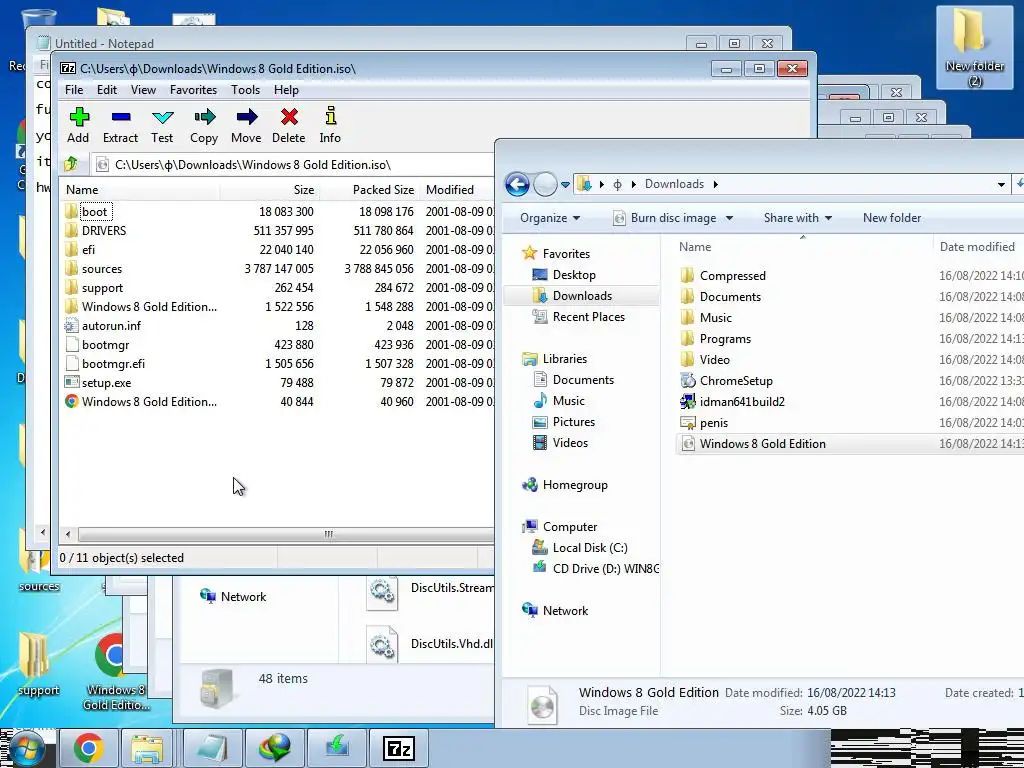Click the Forward arrow in Explorer window

pos(545,184)
